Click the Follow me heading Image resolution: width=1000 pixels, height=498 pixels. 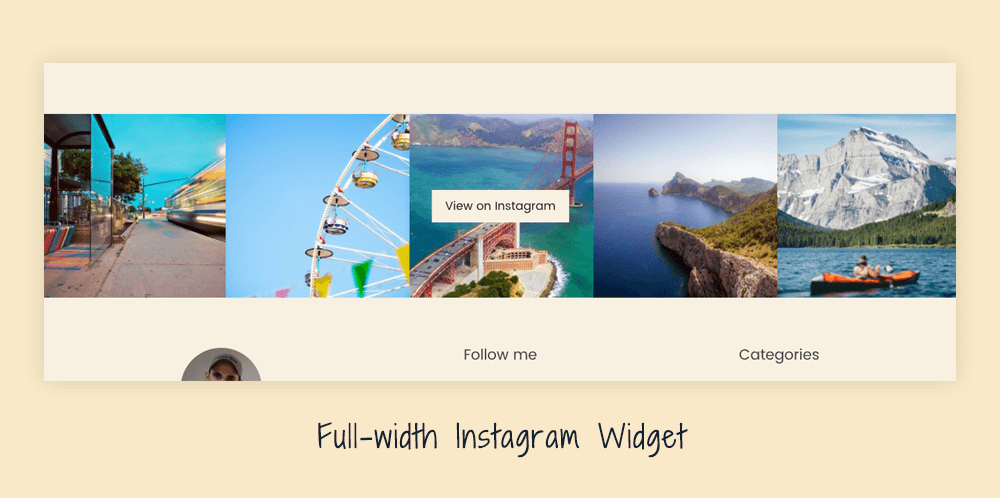click(500, 355)
